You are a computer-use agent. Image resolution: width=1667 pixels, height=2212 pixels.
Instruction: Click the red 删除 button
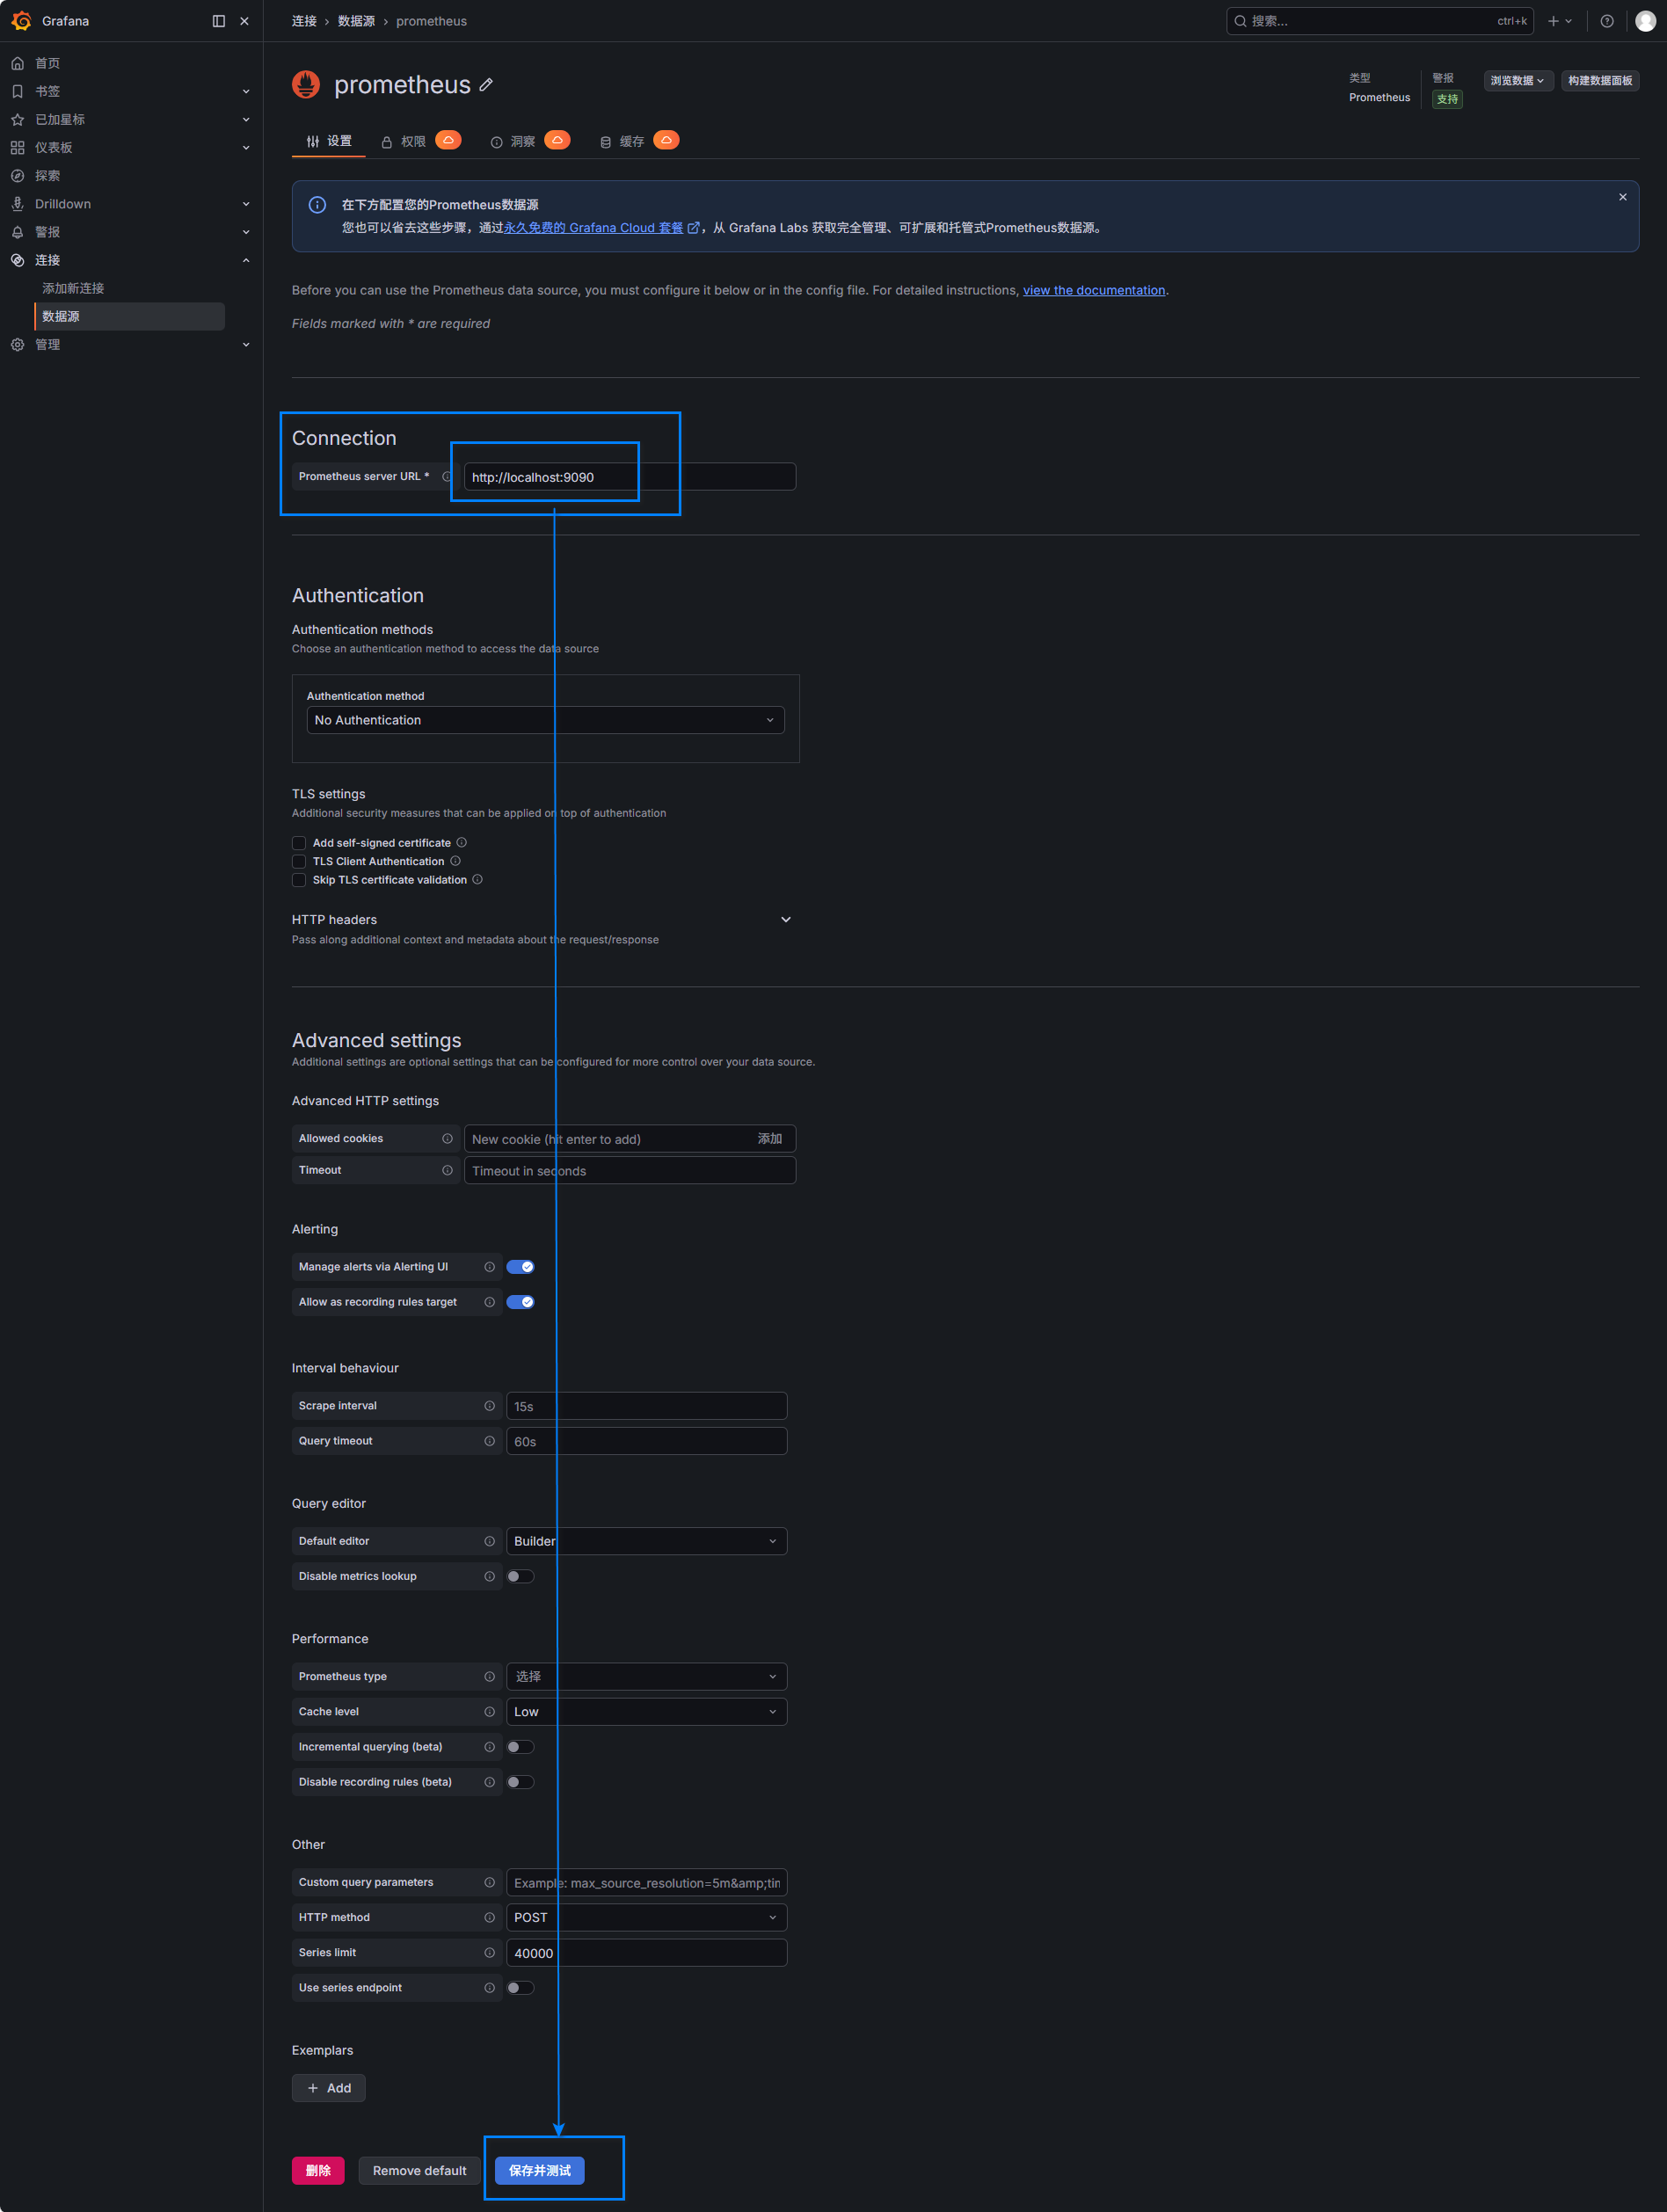(318, 2170)
